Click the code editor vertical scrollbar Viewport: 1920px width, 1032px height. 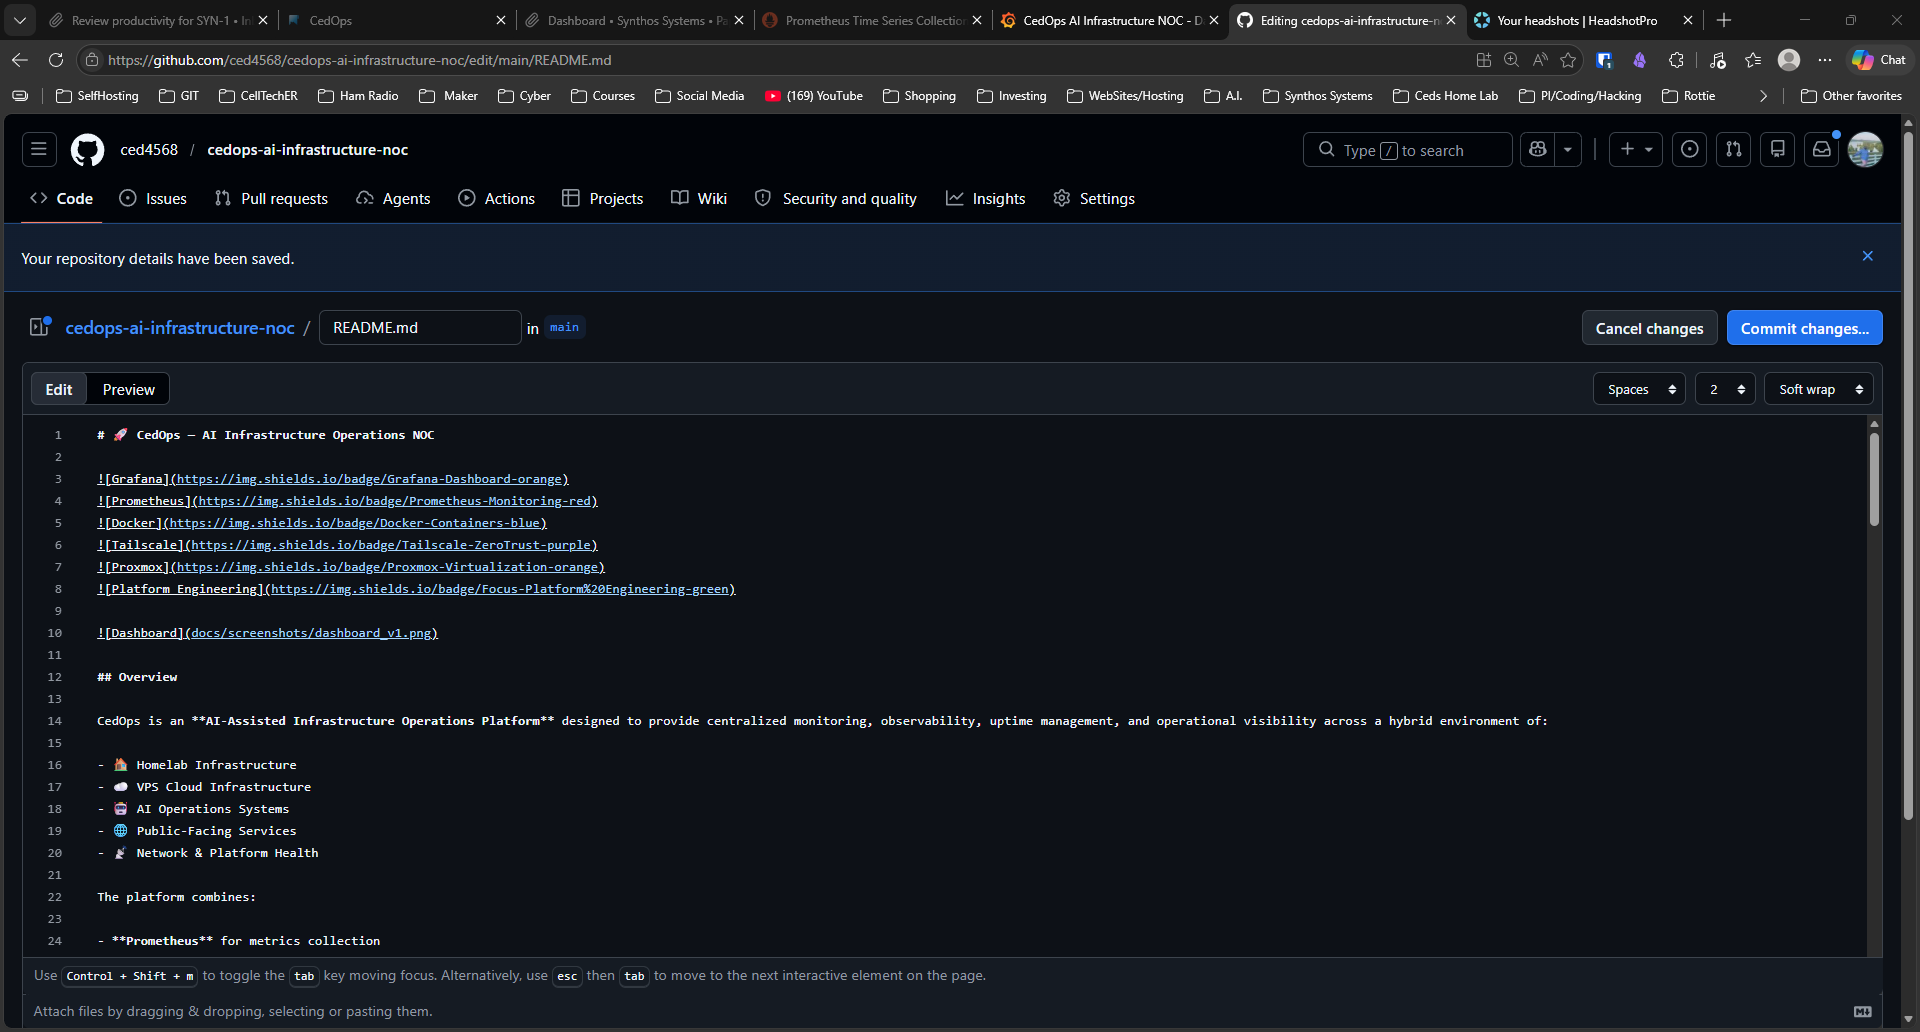tap(1874, 479)
